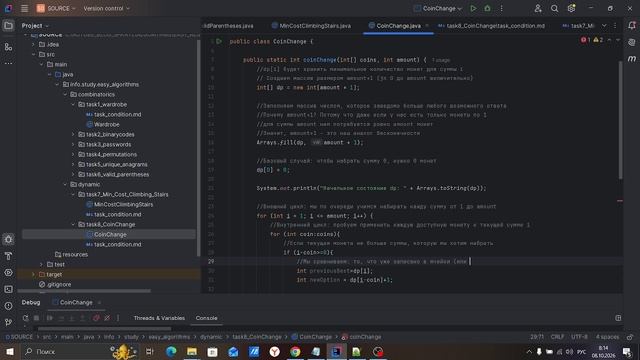Open tab options menu in editor
The height and width of the screenshot is (360, 640).
(615, 26)
